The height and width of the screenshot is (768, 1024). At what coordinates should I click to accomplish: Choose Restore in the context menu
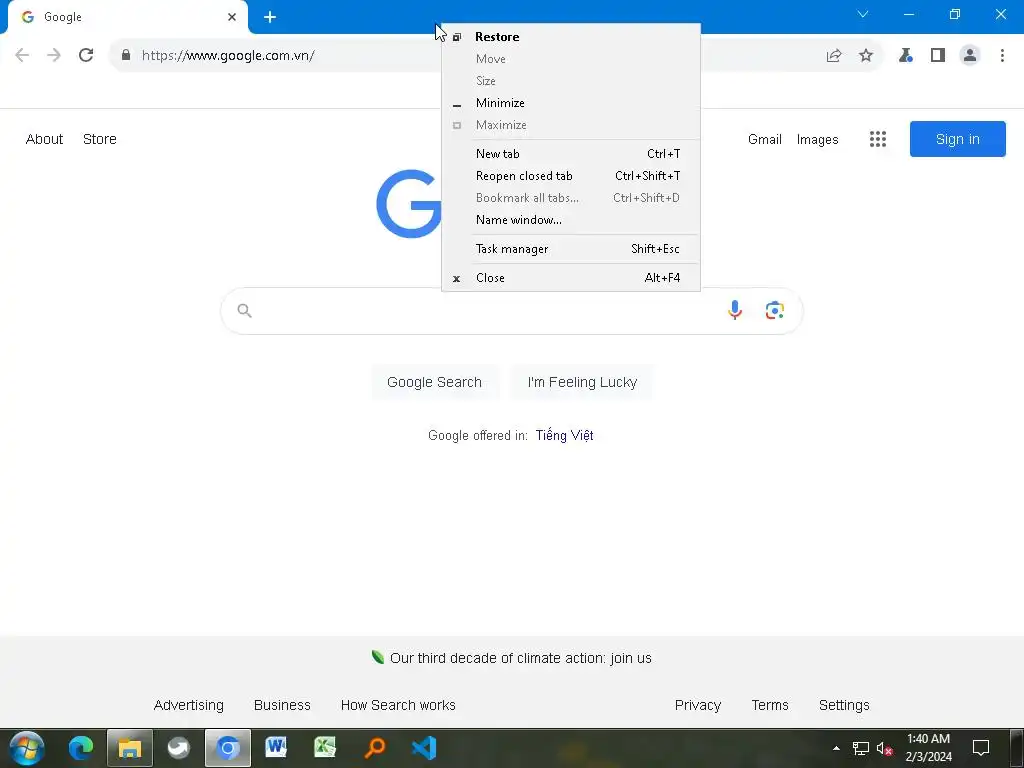pos(571,37)
